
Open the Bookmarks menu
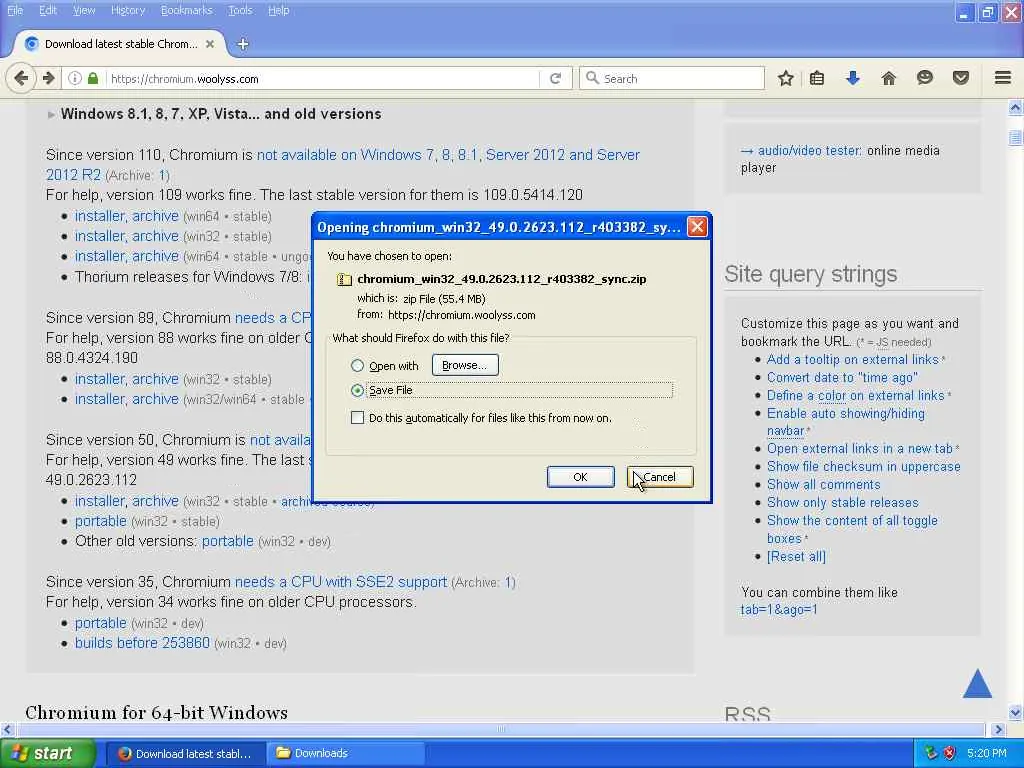click(187, 10)
